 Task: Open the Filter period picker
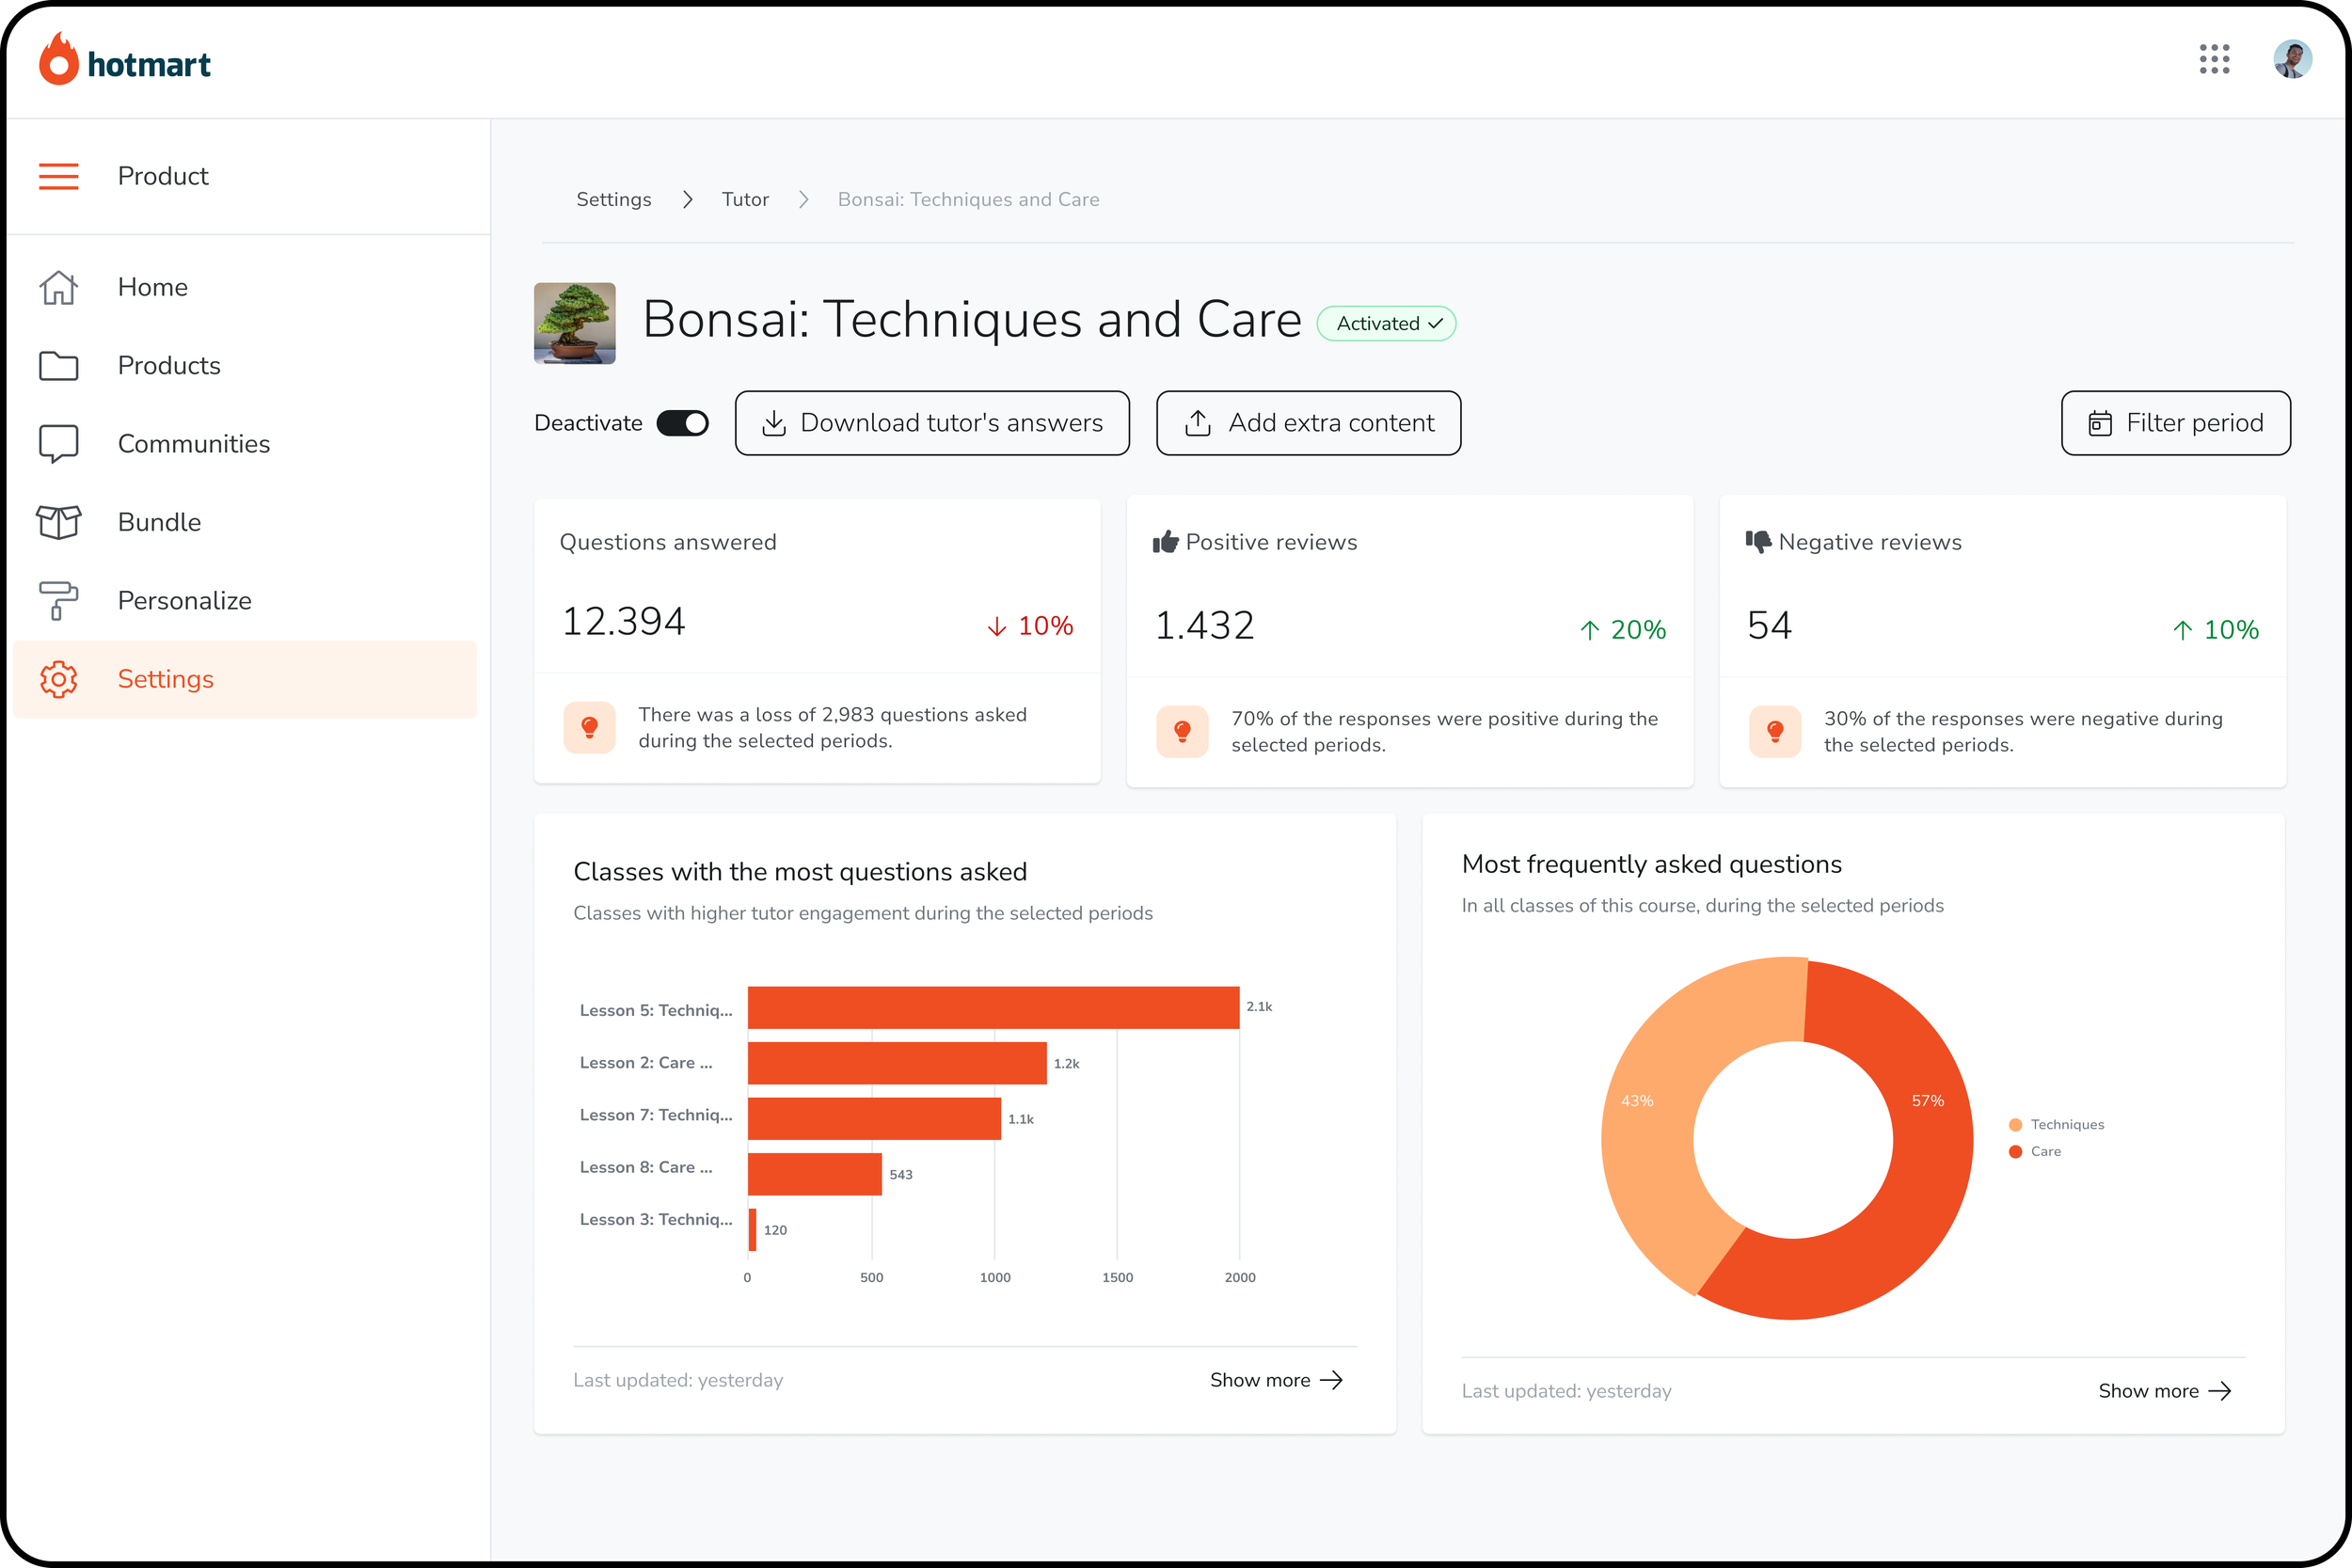coord(2175,423)
